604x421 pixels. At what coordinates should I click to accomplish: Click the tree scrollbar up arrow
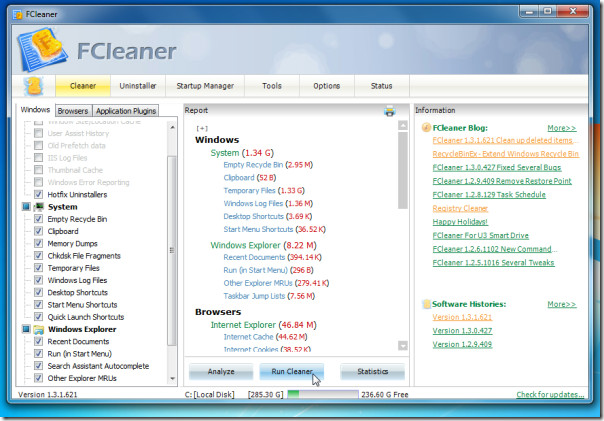point(172,127)
